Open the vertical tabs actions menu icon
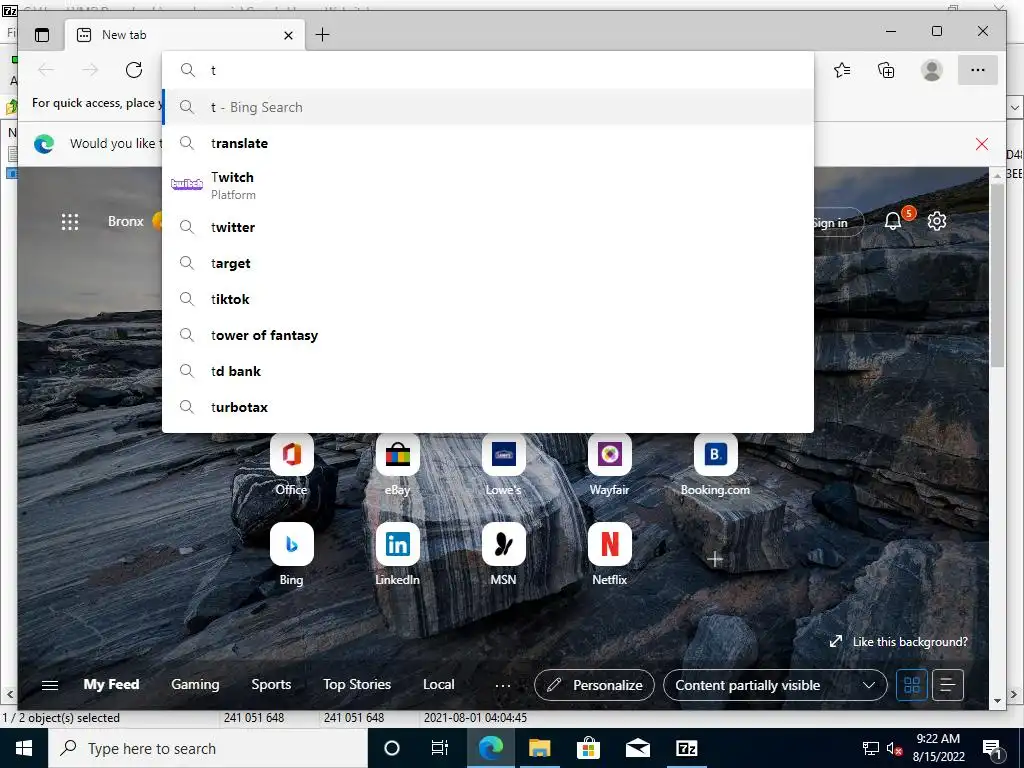The width and height of the screenshot is (1024, 768). coord(42,35)
